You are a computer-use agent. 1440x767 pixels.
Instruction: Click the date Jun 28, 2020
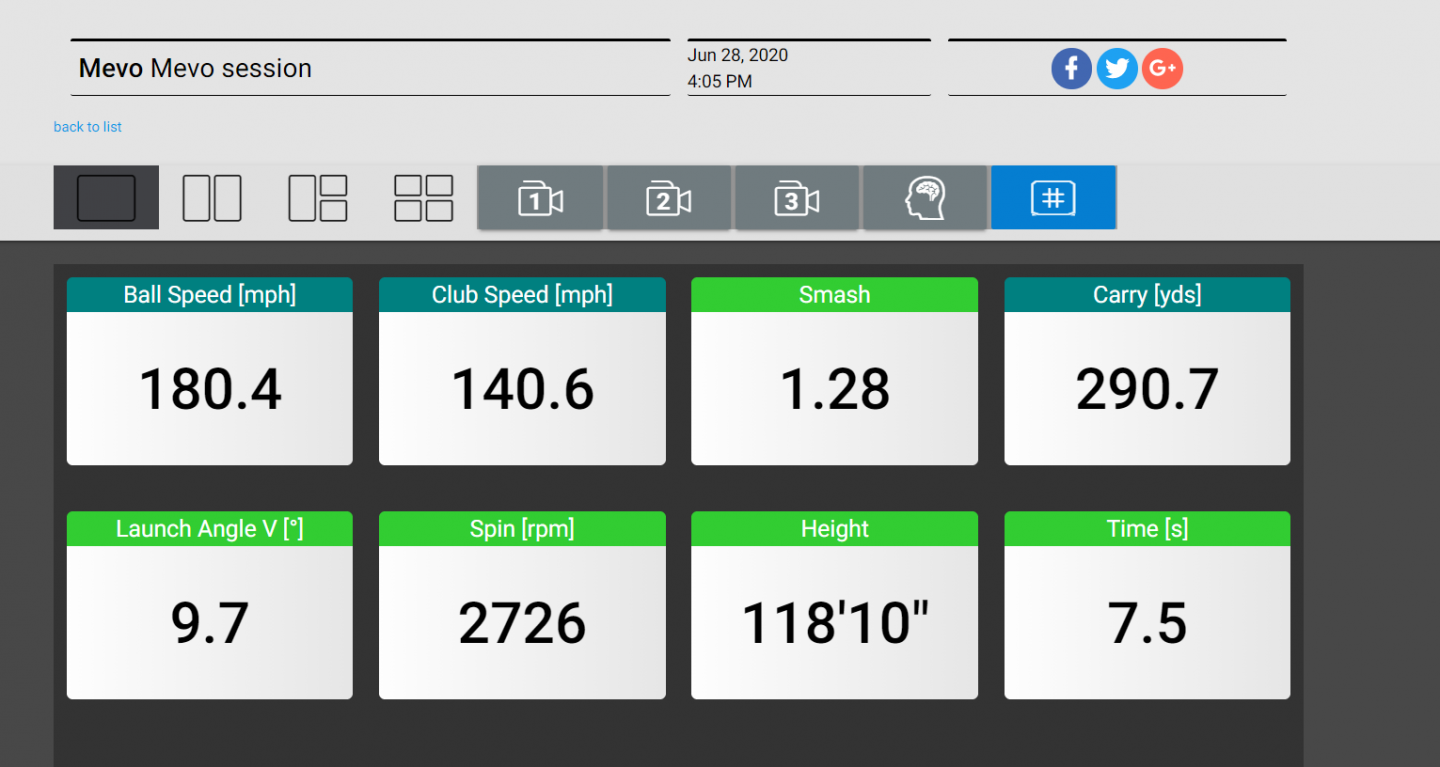pyautogui.click(x=738, y=55)
